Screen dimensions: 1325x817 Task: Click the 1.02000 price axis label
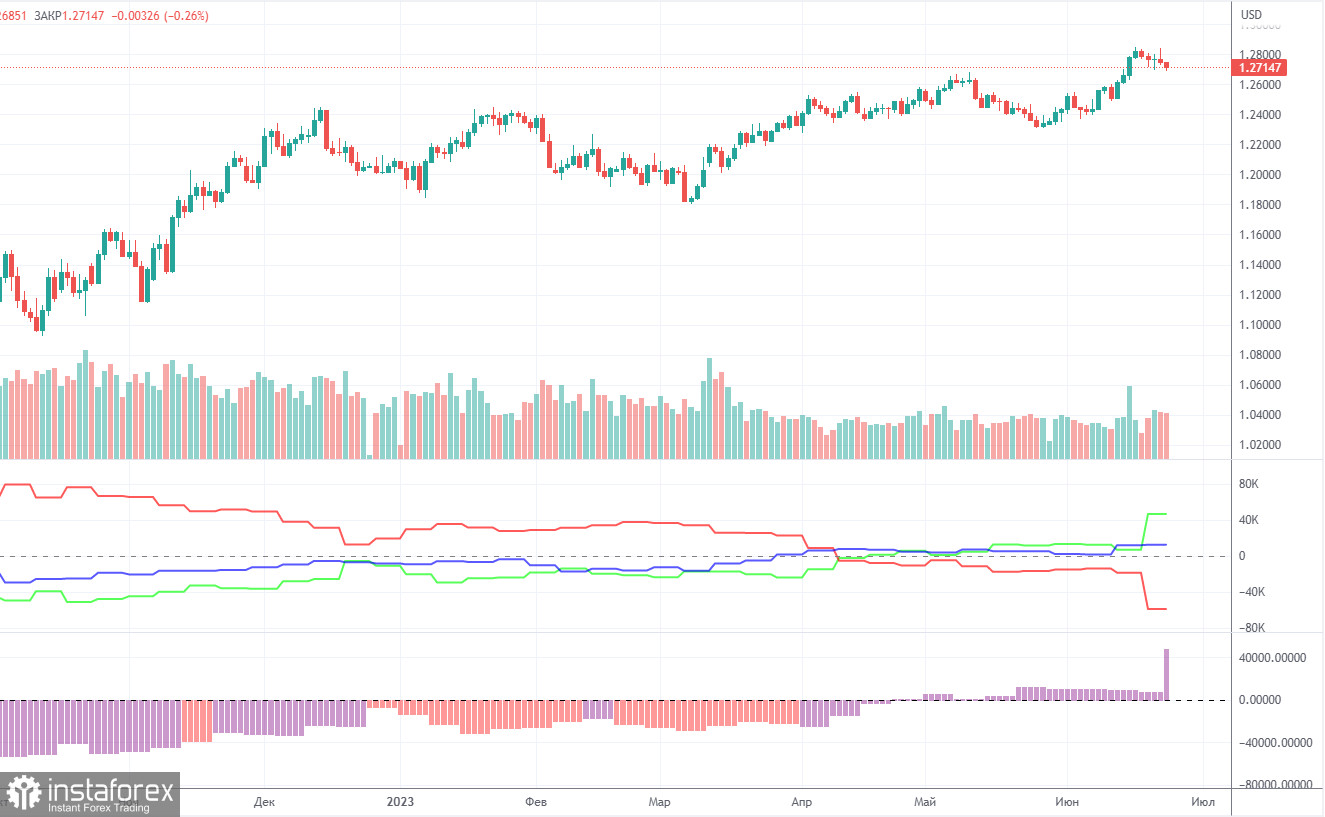pos(1261,445)
